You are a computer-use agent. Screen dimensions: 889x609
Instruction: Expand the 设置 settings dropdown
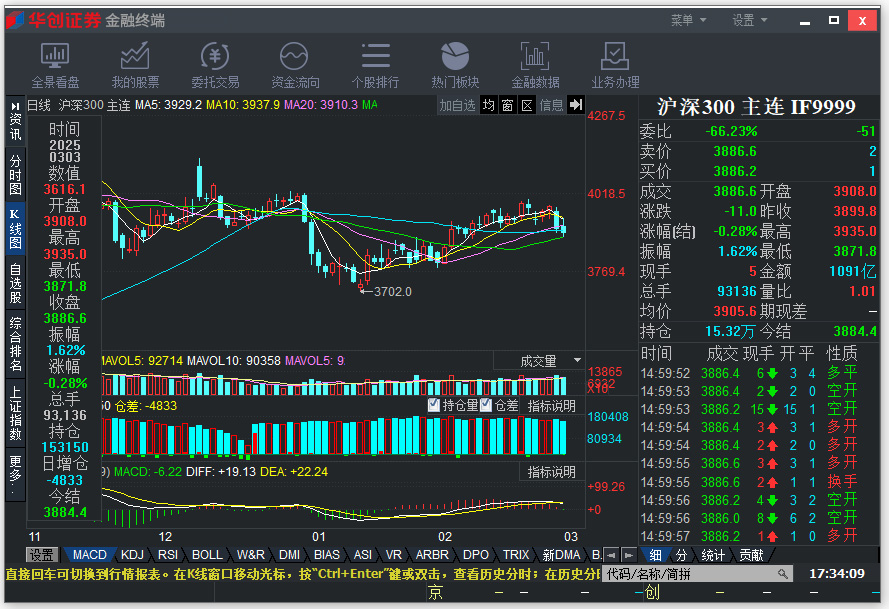[749, 19]
